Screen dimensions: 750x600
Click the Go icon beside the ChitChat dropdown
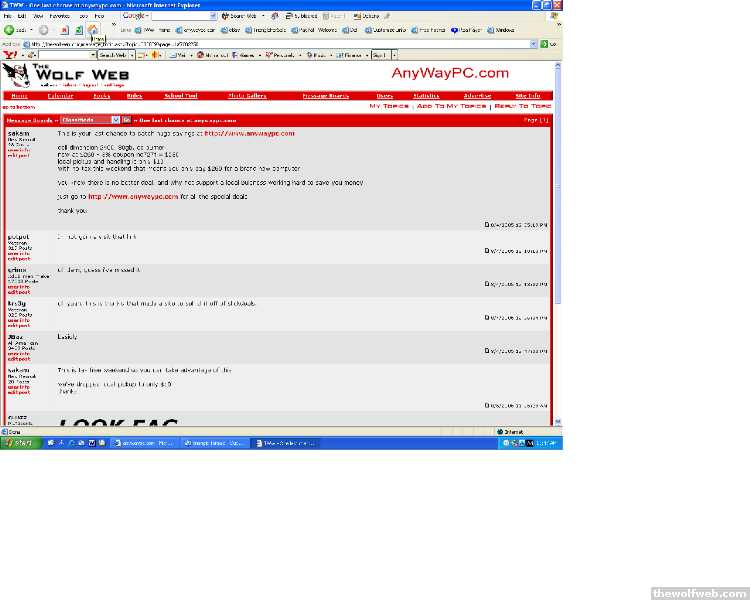pos(127,119)
